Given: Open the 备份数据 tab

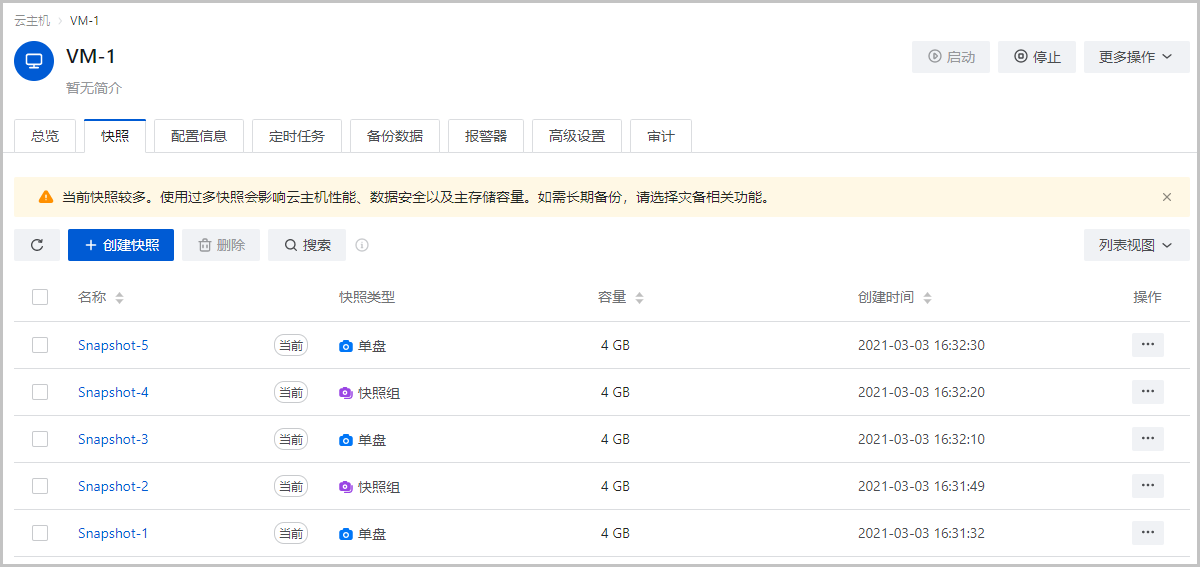Looking at the screenshot, I should (x=394, y=136).
